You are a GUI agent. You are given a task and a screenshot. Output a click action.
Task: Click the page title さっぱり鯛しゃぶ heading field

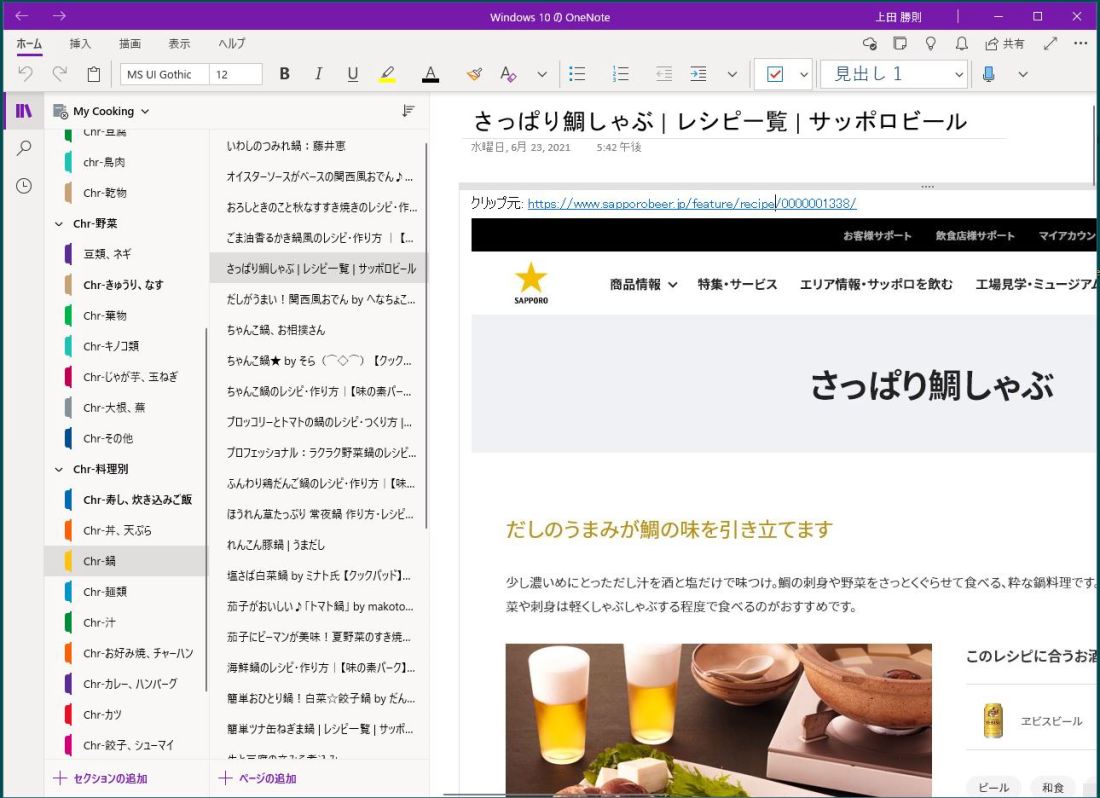pos(720,122)
